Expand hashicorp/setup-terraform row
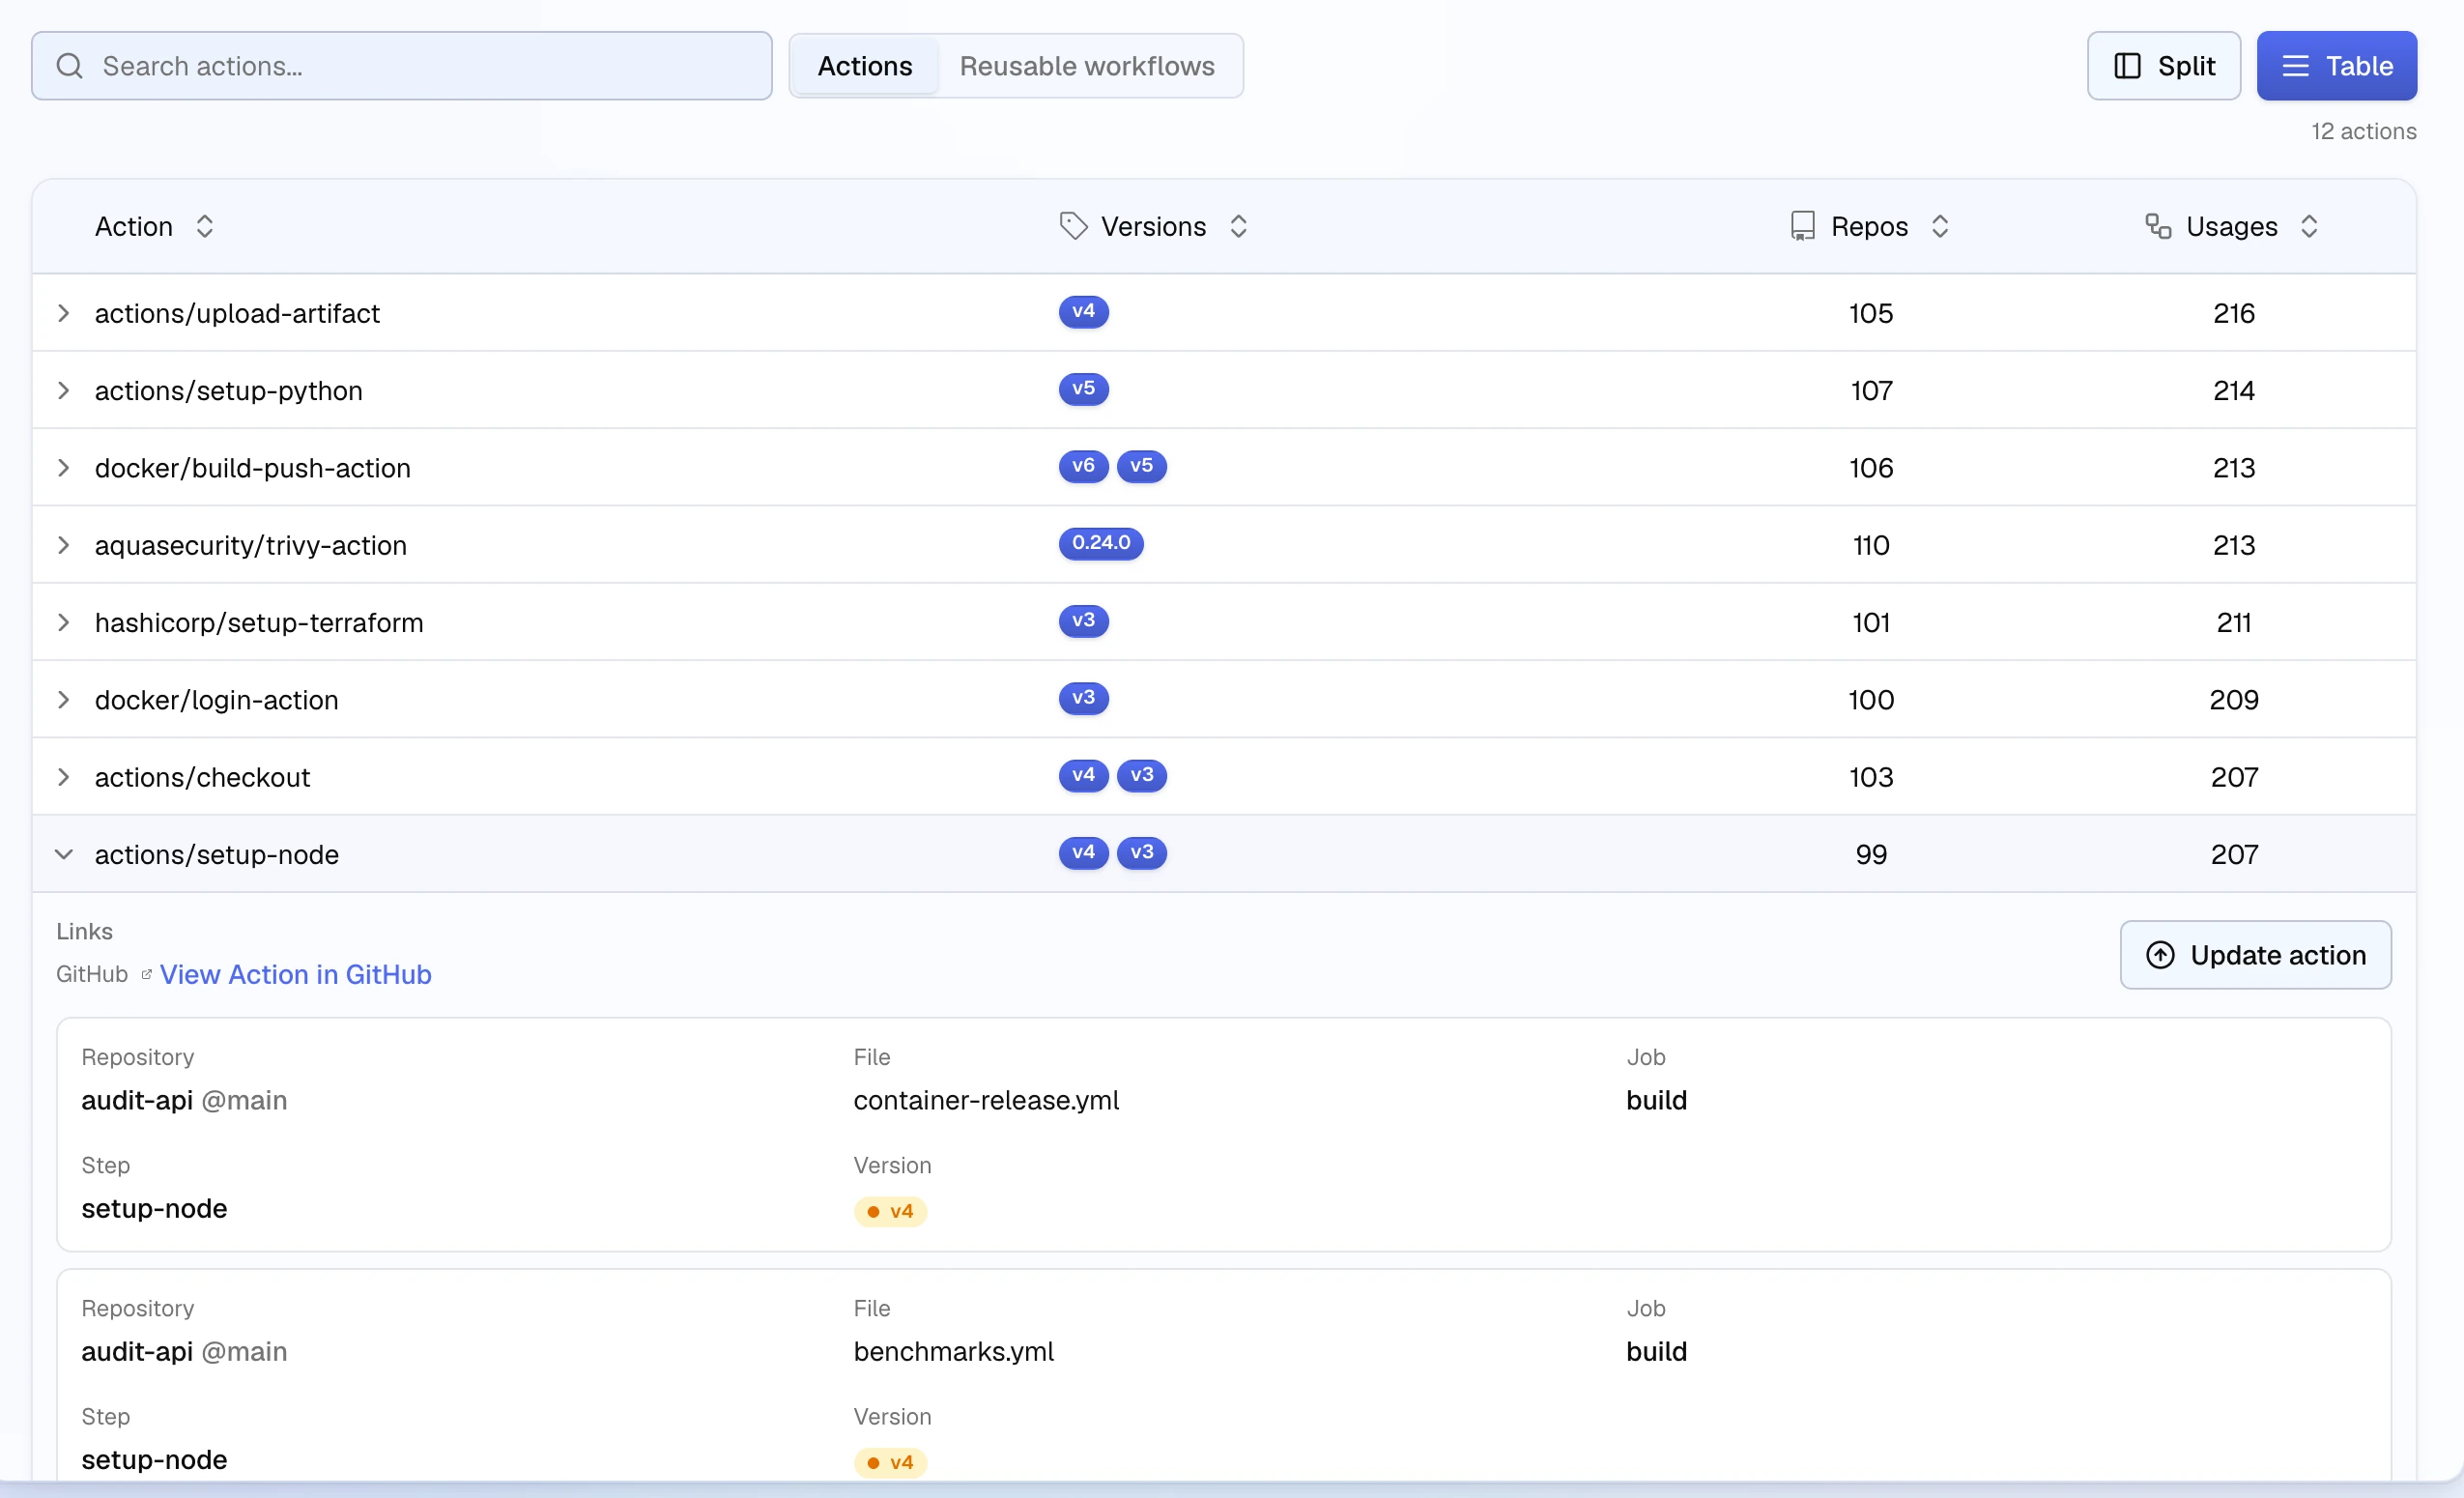This screenshot has height=1498, width=2464. point(64,622)
